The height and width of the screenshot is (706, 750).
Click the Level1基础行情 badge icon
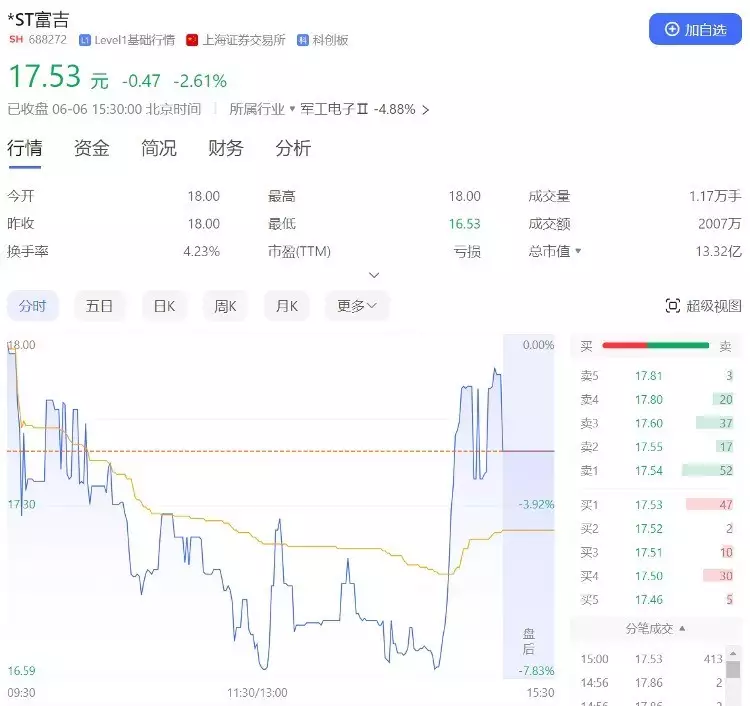click(x=85, y=40)
